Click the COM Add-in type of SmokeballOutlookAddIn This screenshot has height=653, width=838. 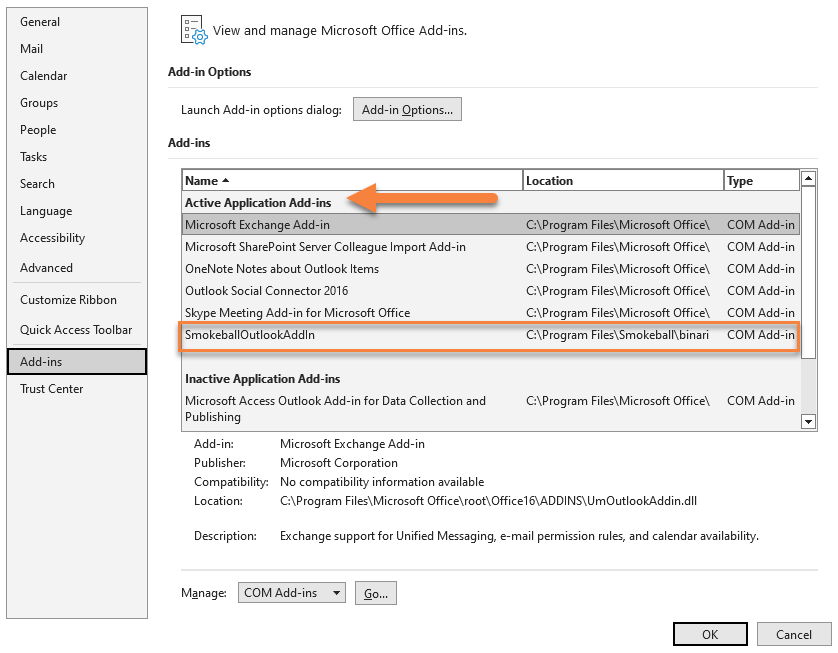click(761, 335)
